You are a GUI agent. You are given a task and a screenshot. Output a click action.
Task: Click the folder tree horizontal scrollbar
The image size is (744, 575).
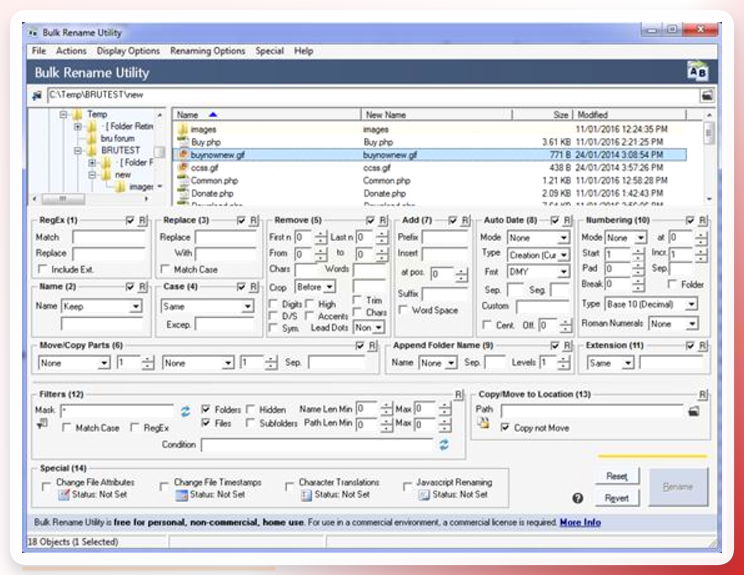[90, 198]
